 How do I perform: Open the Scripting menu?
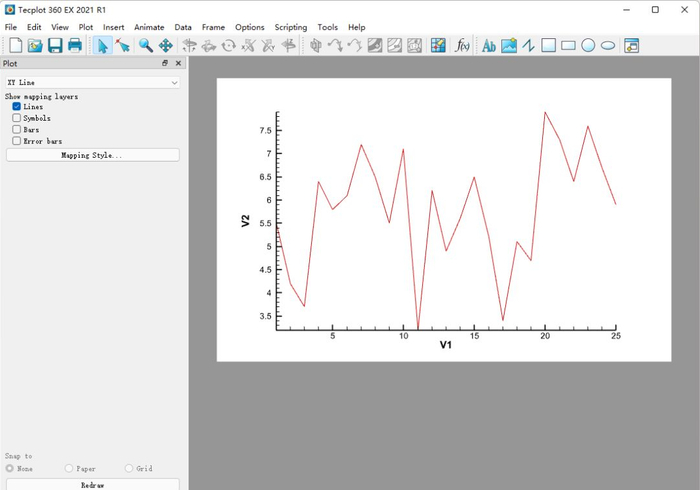point(291,27)
